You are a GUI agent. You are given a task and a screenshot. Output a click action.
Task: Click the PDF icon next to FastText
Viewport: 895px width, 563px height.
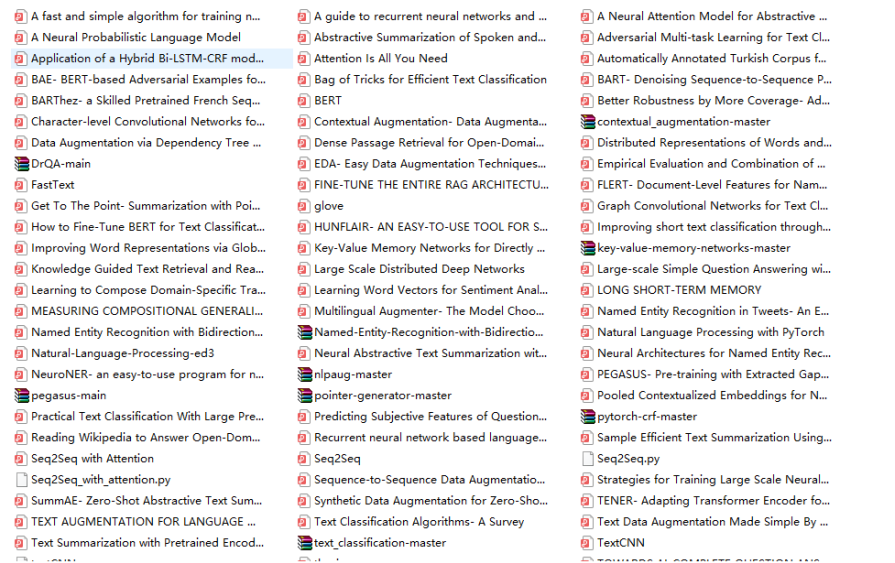pyautogui.click(x=21, y=185)
